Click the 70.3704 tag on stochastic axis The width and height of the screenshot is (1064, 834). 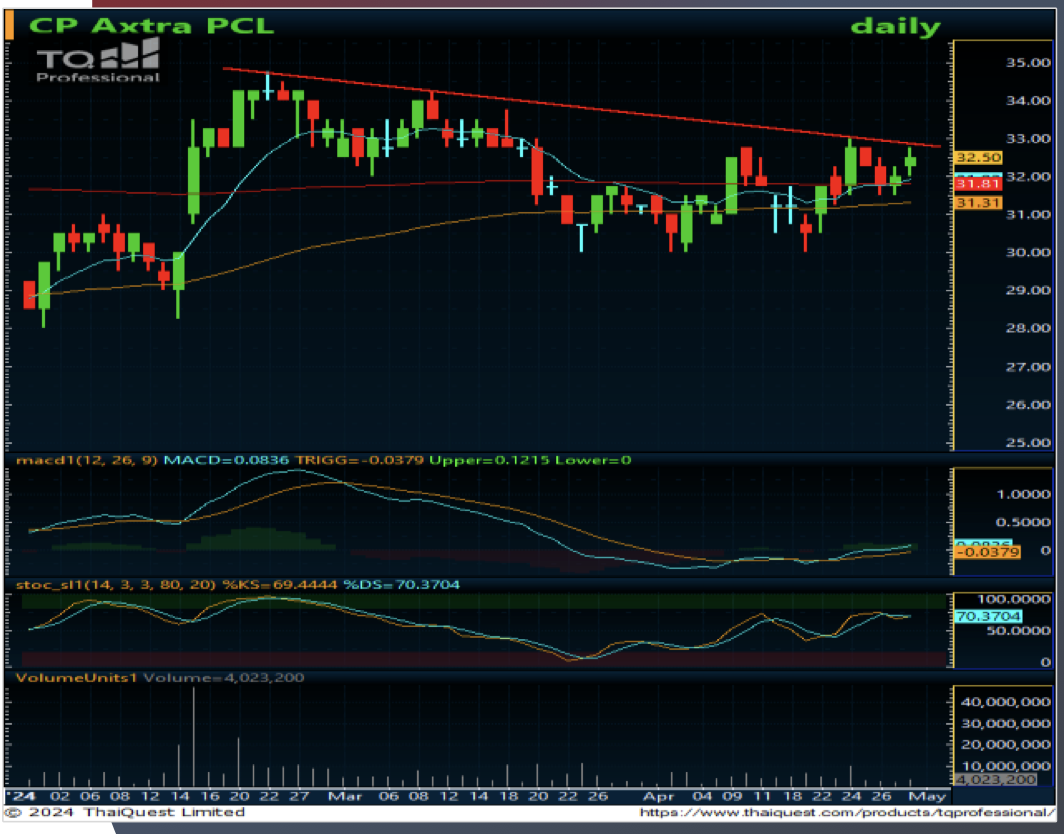click(987, 616)
